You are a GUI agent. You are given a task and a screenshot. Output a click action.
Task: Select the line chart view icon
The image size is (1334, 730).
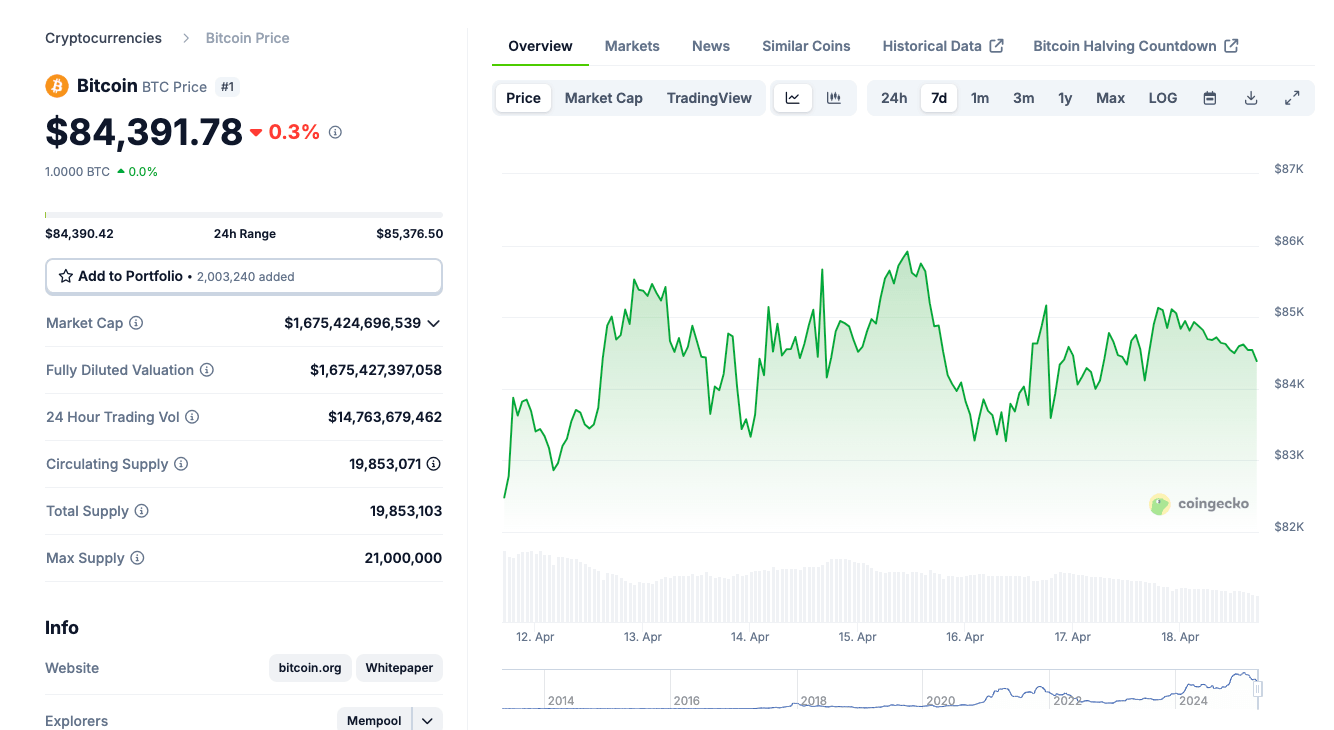(x=792, y=97)
